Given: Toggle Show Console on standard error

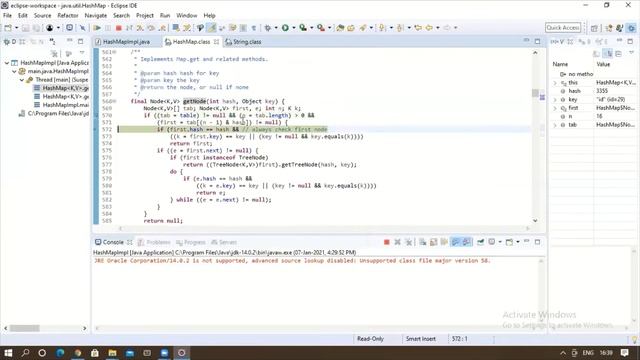Looking at the screenshot, I should click(x=466, y=242).
